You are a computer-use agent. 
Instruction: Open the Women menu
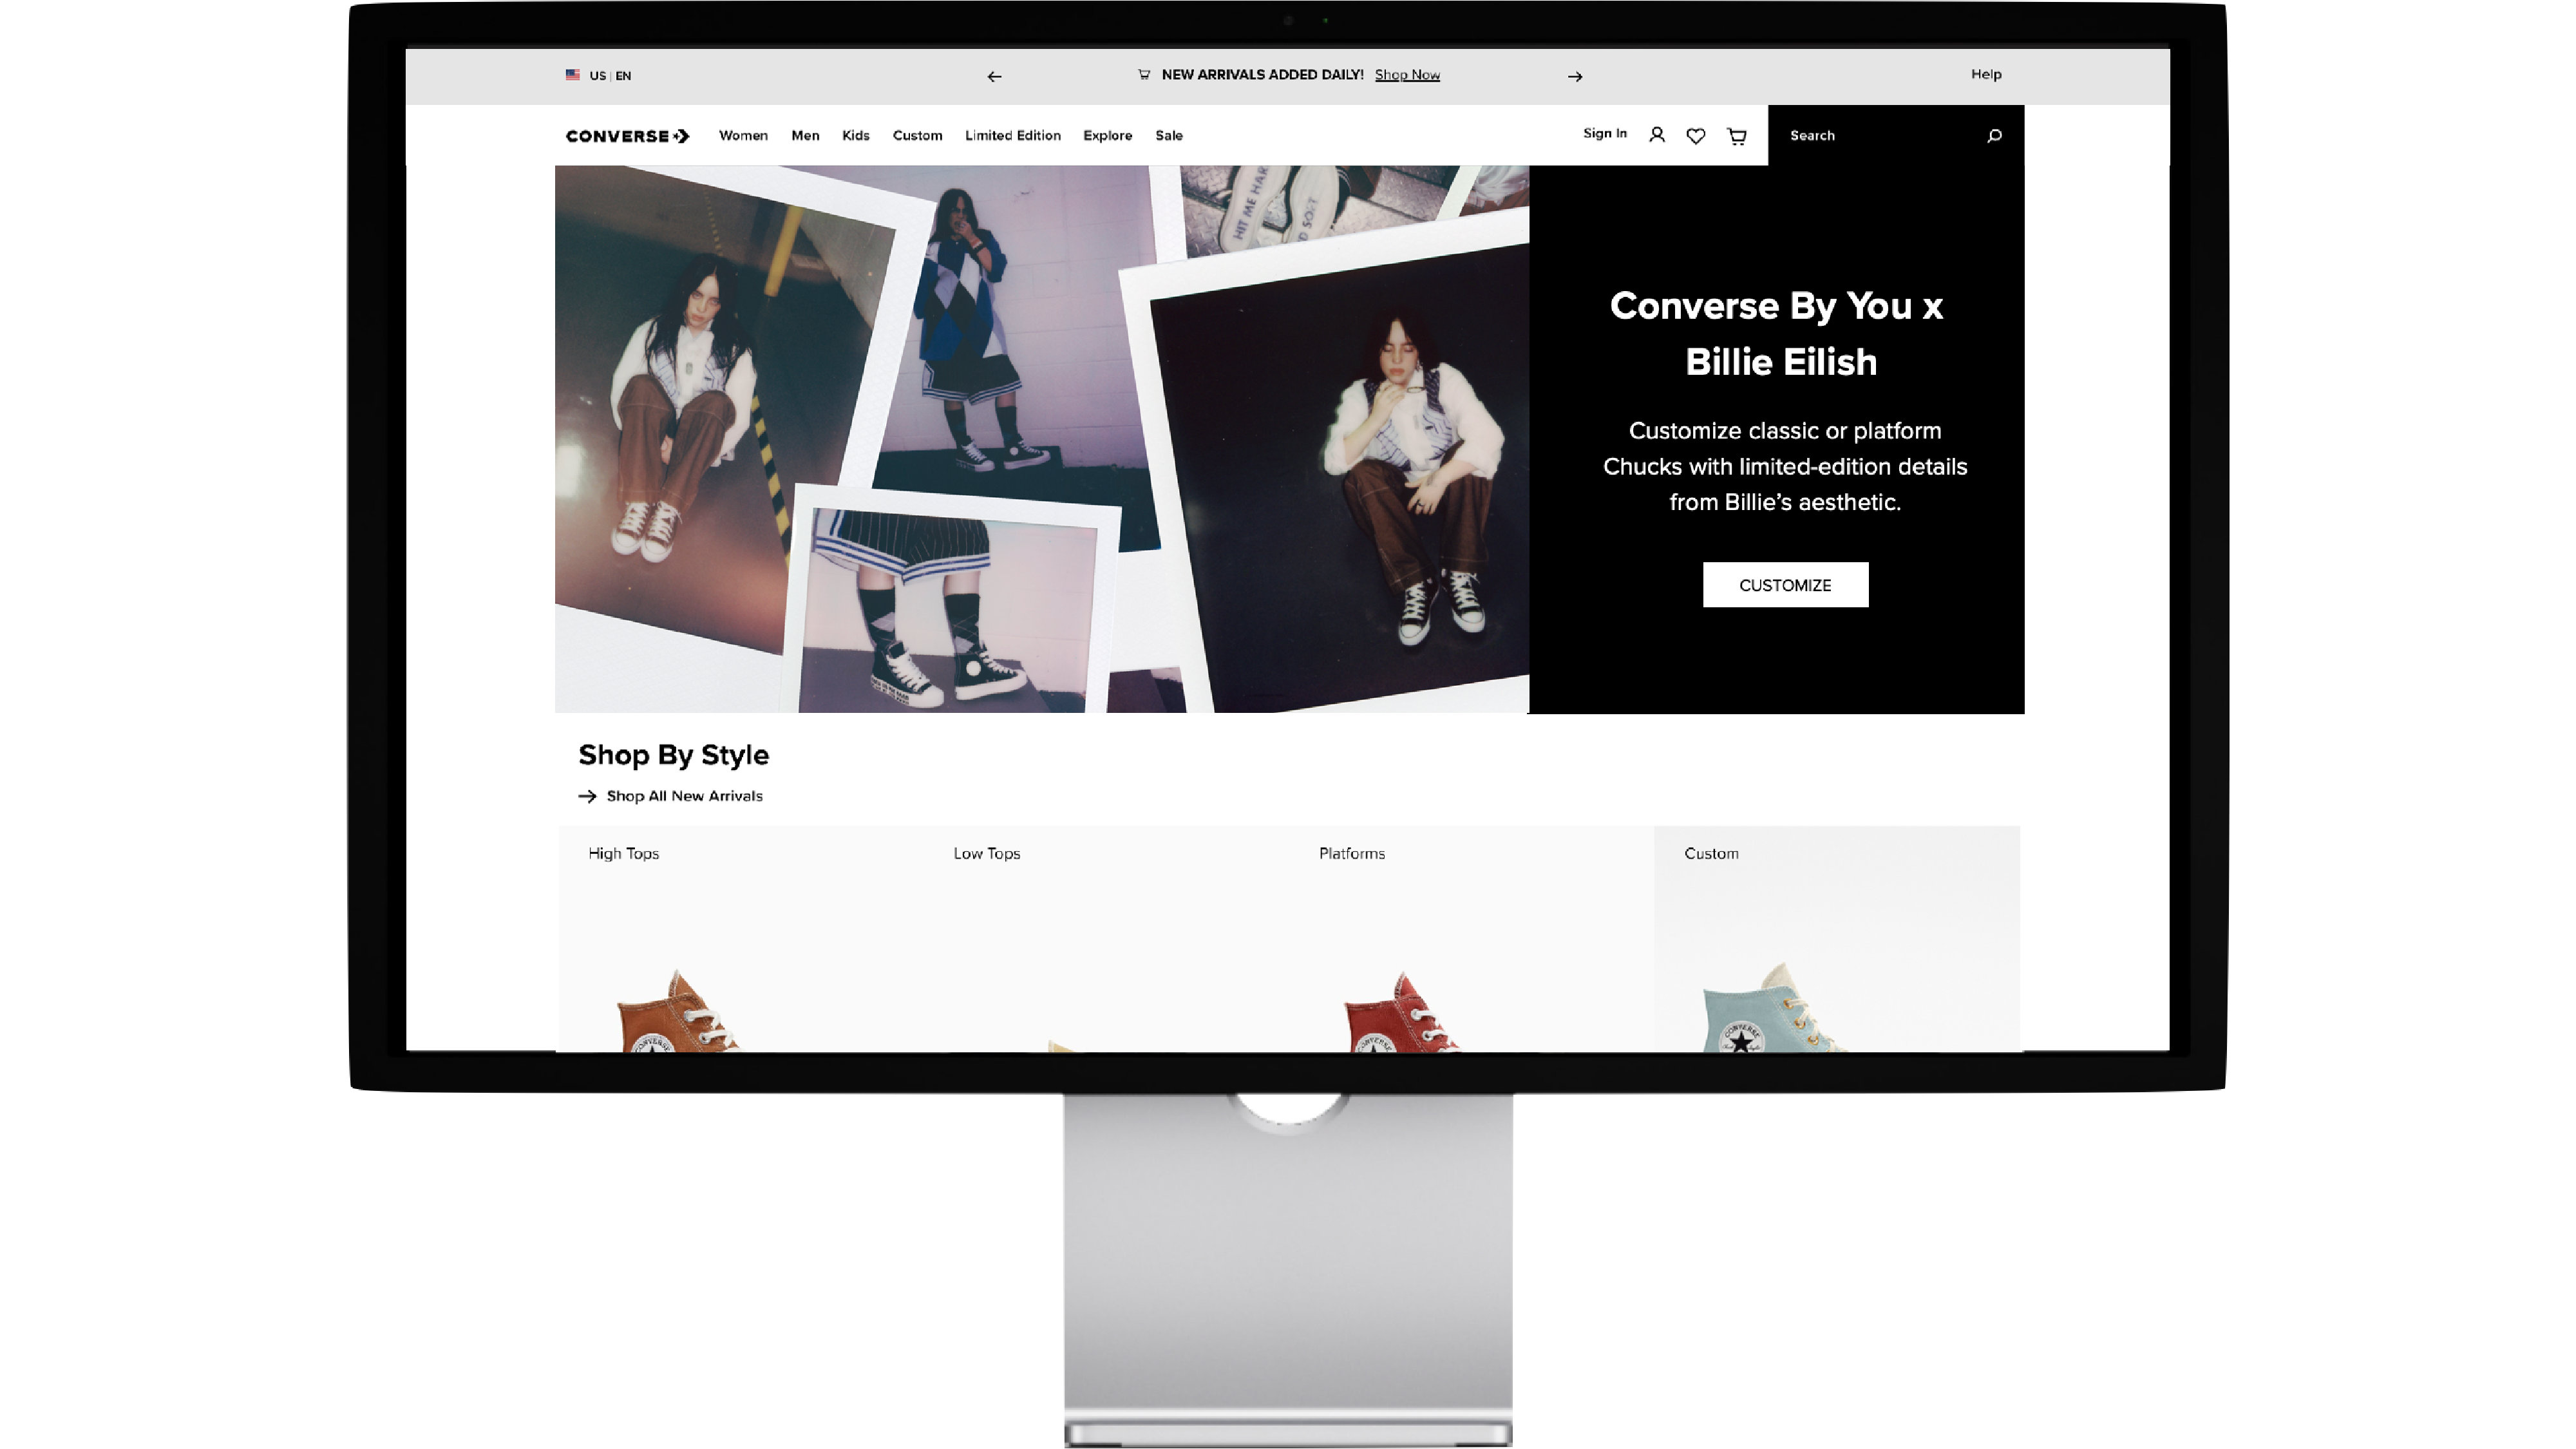(743, 136)
